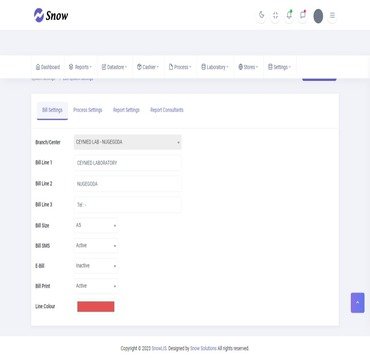Open the Datastore menu
The height and width of the screenshot is (360, 370).
[x=114, y=67]
